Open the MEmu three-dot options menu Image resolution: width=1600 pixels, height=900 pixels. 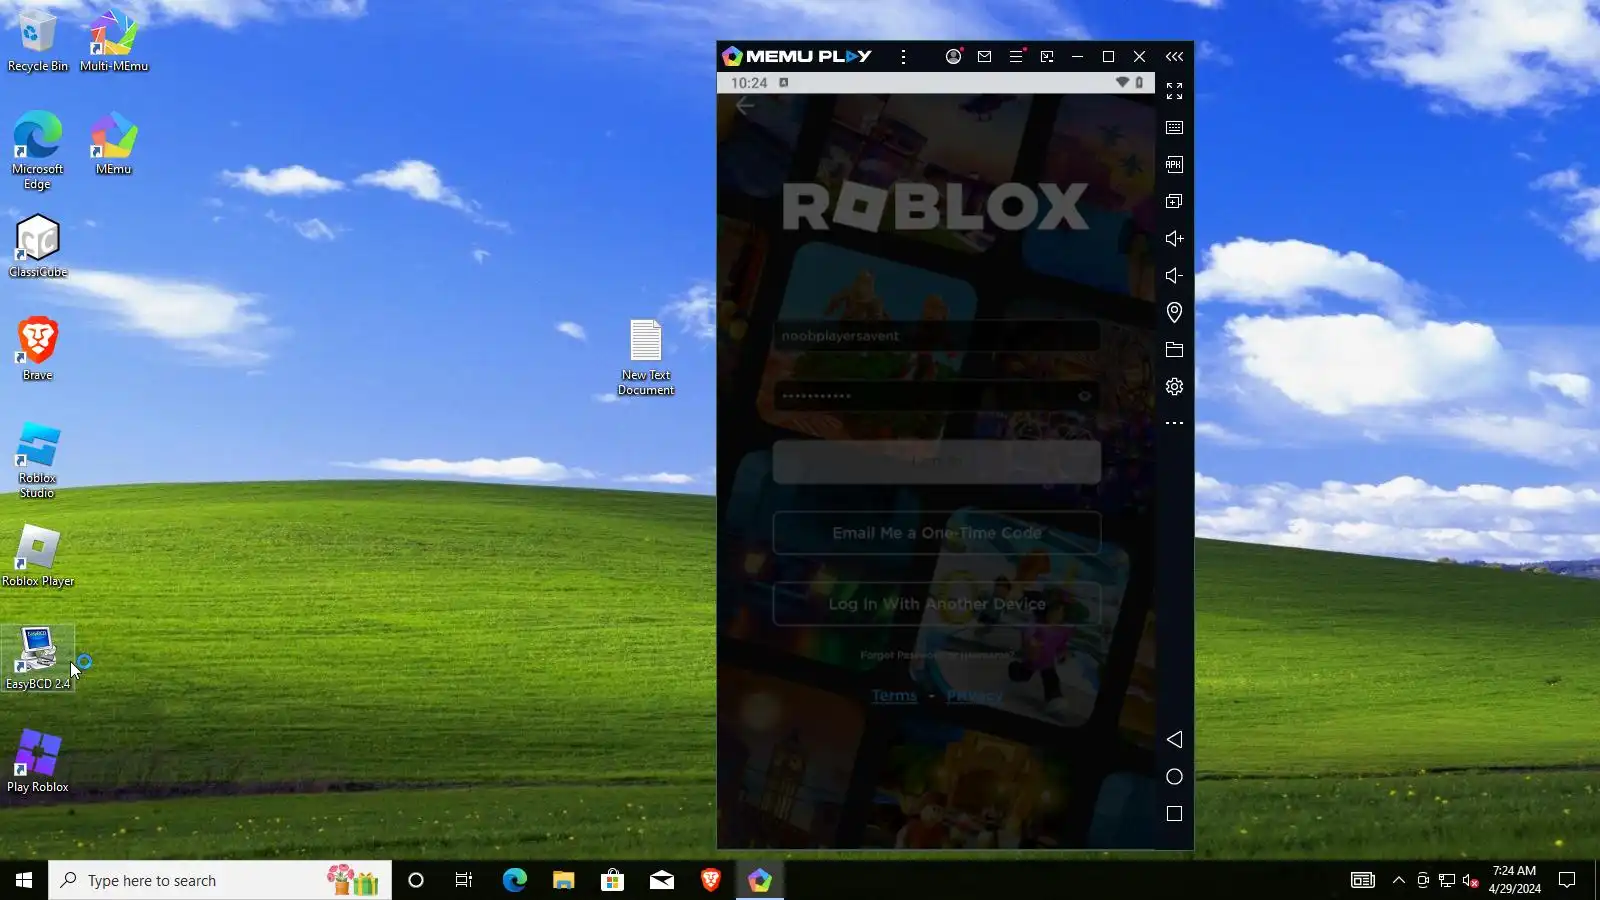pyautogui.click(x=903, y=57)
